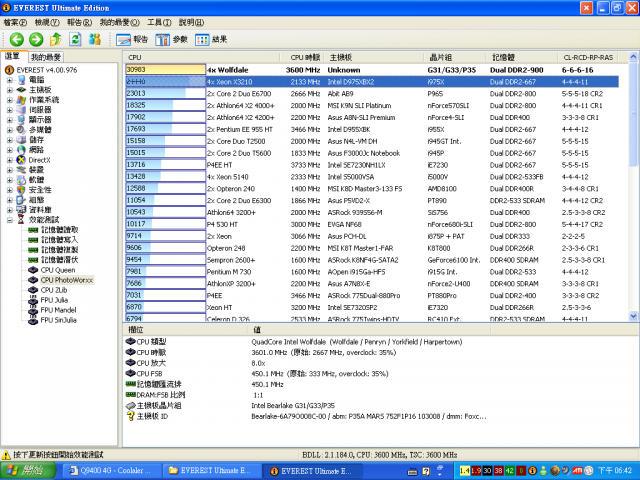Collapse the 效能測試 tree node

point(9,220)
